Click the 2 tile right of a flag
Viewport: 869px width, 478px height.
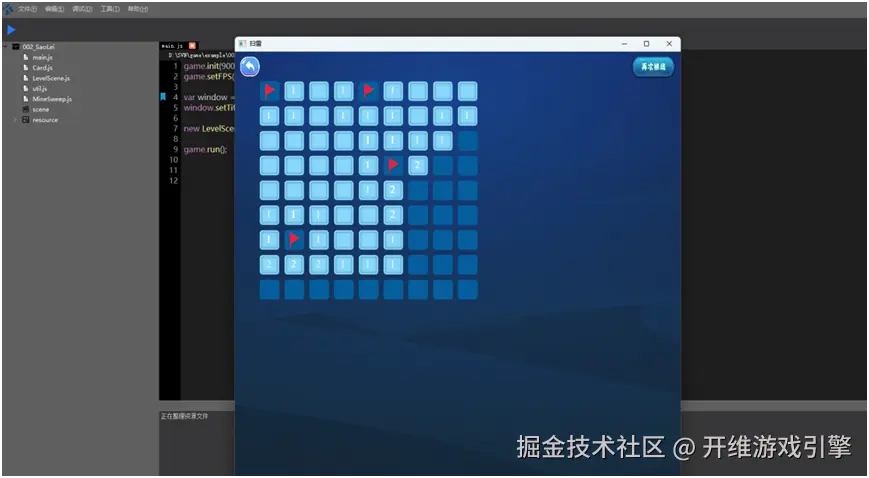tap(418, 165)
